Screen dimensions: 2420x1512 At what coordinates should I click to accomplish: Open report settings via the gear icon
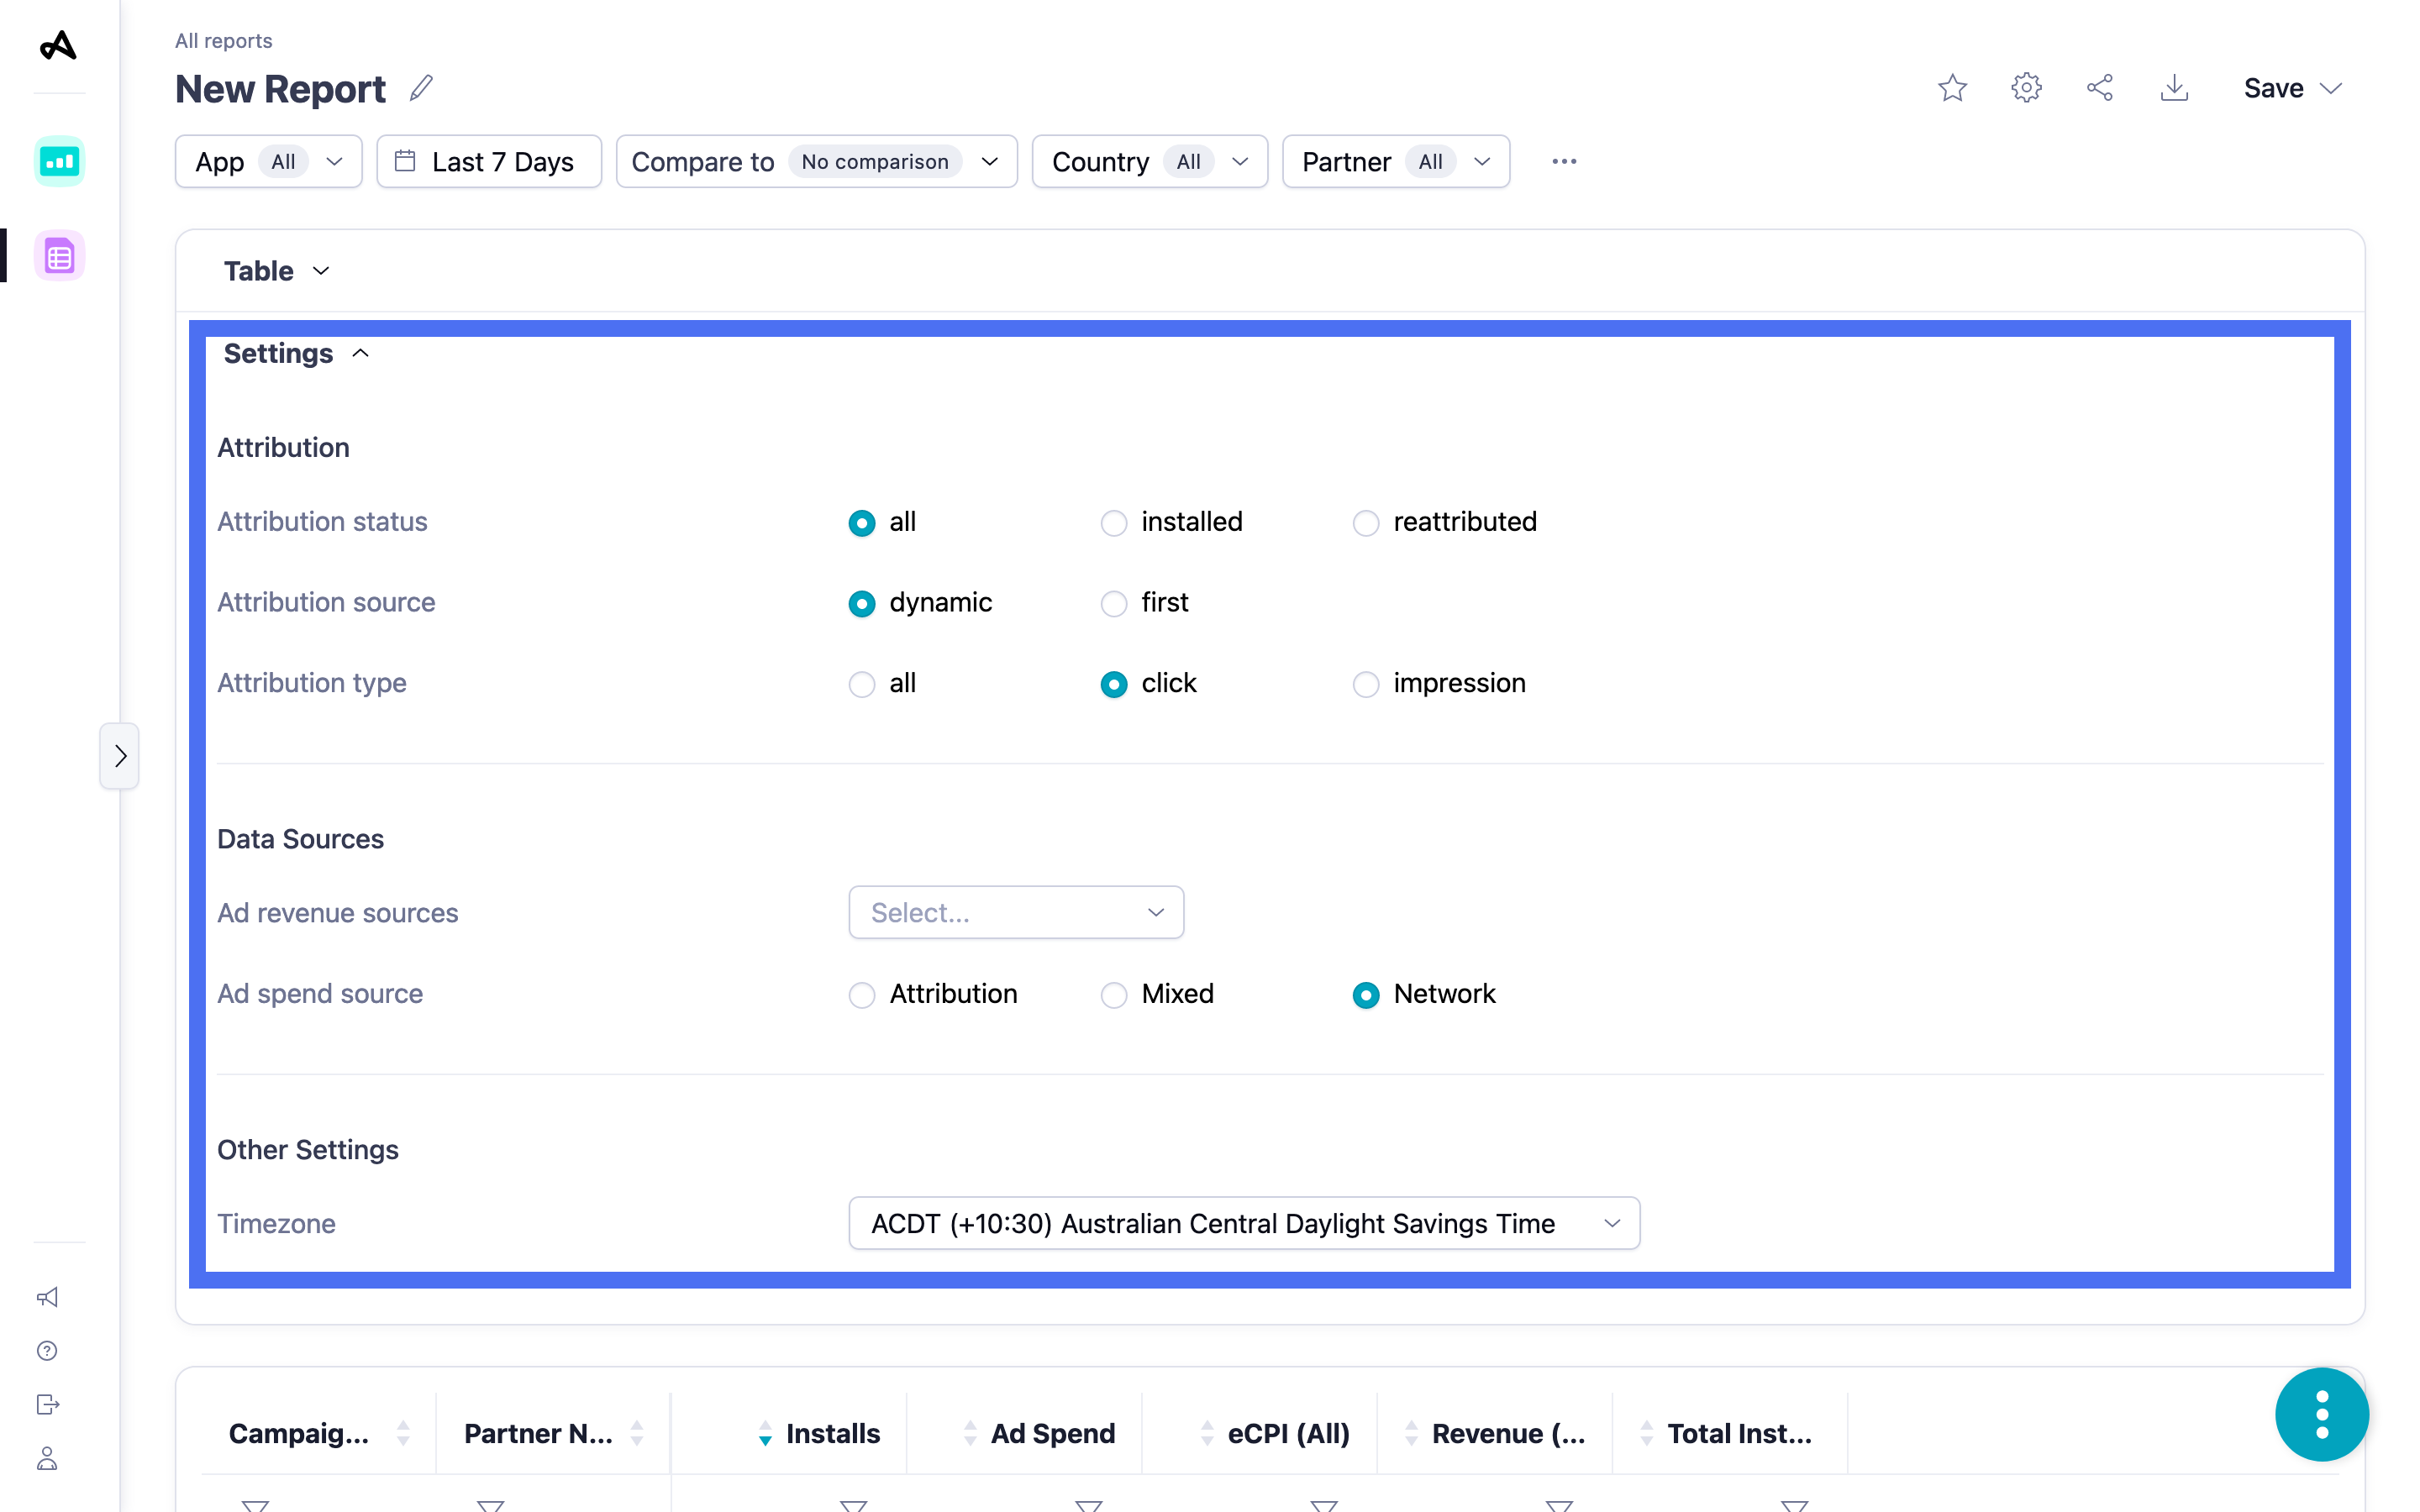(x=2026, y=88)
